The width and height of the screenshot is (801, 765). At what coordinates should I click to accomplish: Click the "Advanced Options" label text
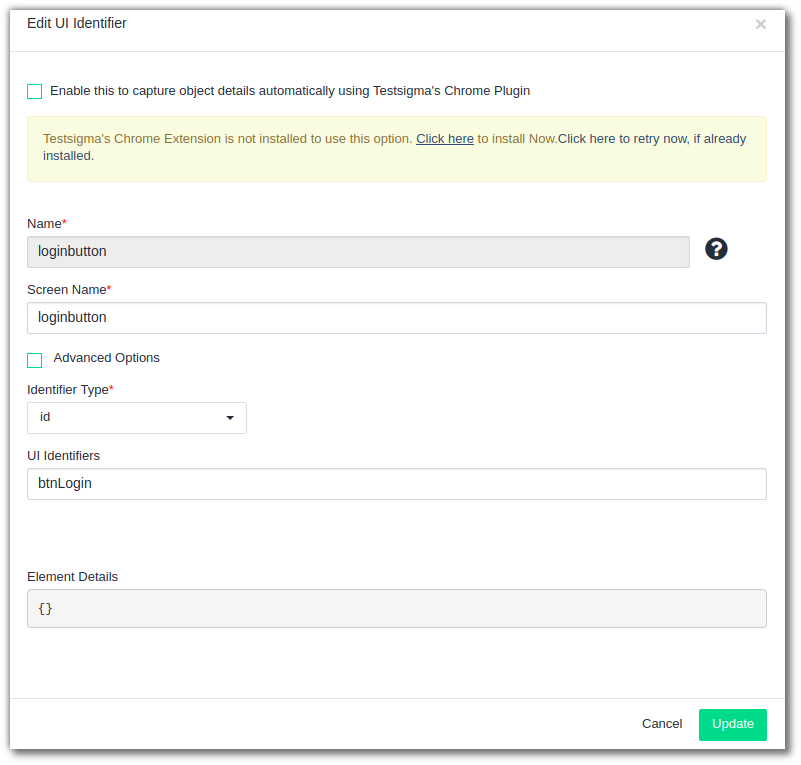point(106,358)
